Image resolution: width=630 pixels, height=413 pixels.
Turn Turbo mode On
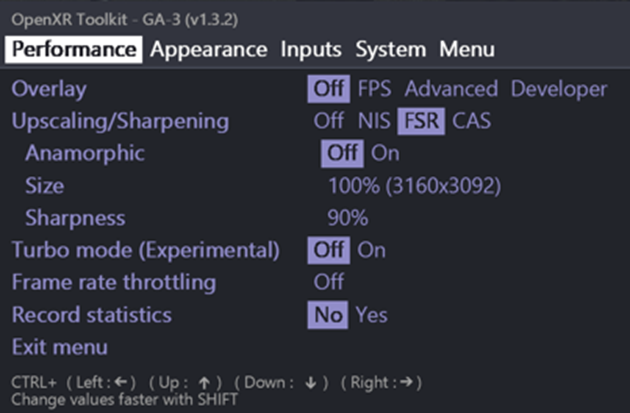point(371,250)
